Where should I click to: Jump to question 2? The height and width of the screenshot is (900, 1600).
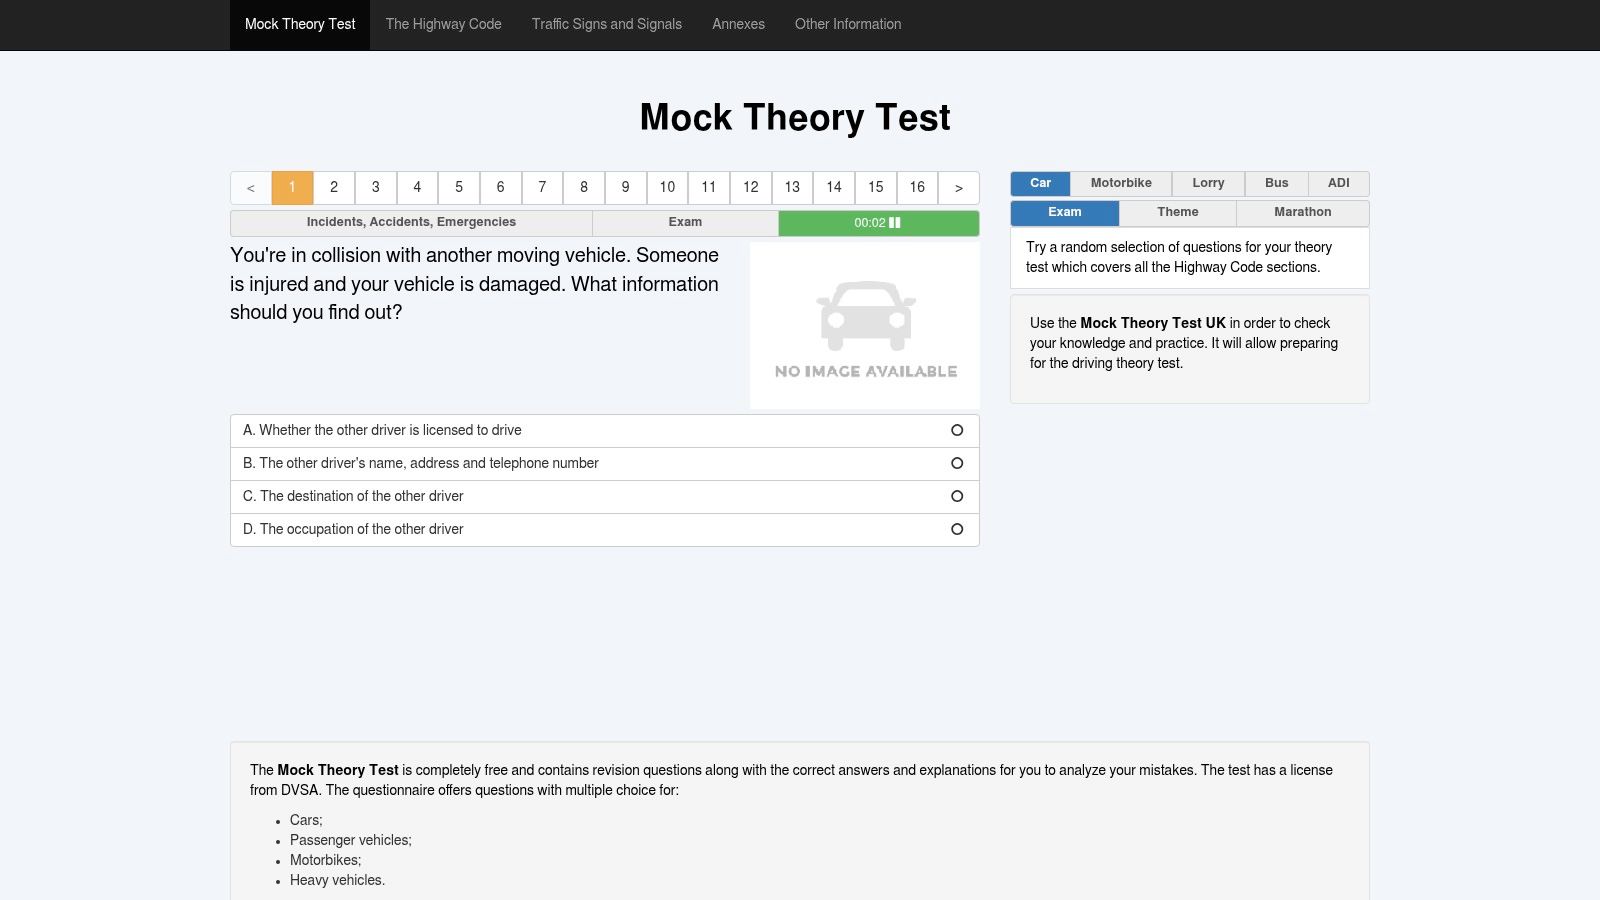pos(334,188)
